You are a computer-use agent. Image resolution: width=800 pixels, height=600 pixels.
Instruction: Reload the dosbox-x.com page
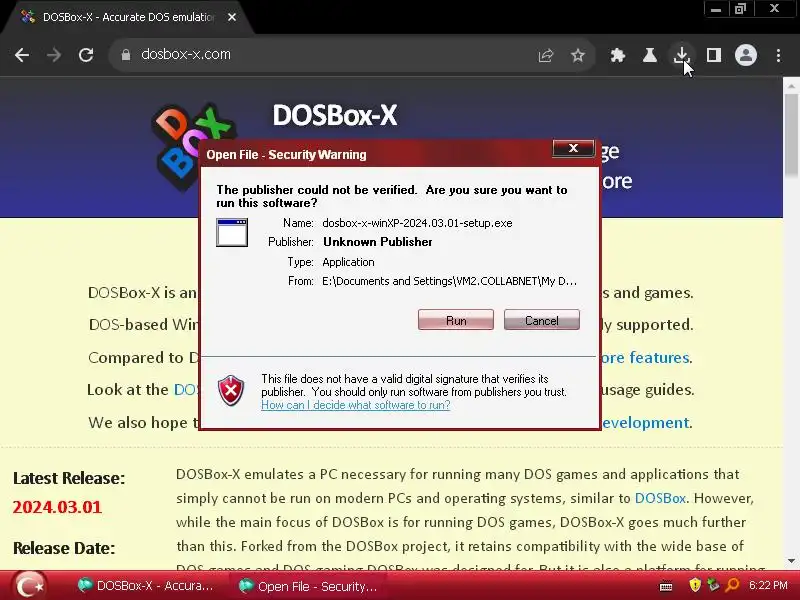click(x=86, y=55)
